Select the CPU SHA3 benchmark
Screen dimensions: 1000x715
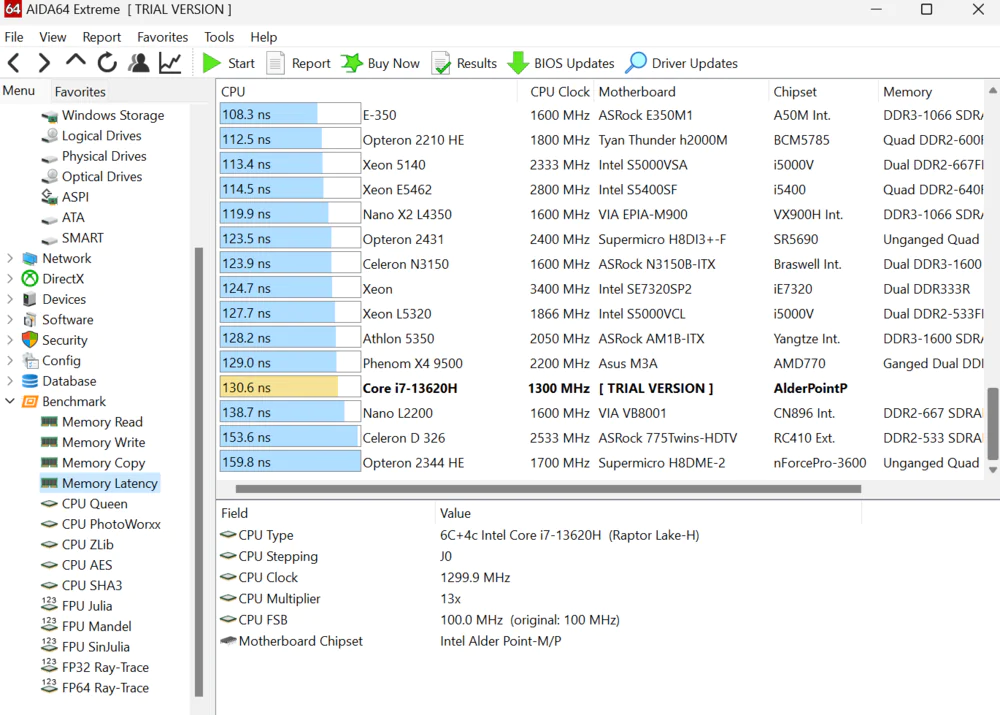(82, 586)
